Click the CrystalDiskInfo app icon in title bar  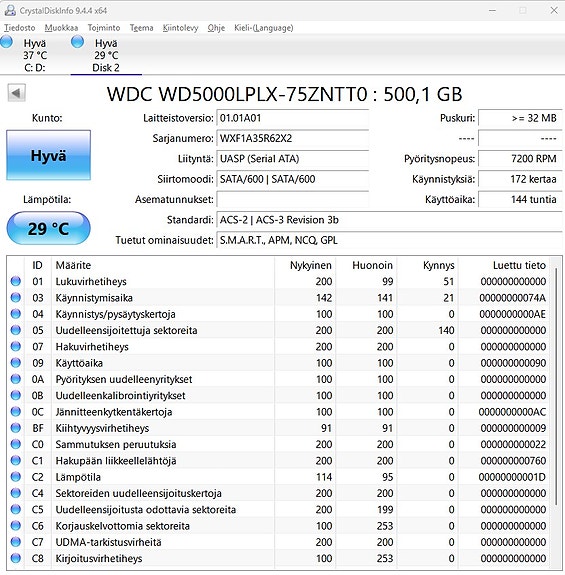click(x=10, y=10)
